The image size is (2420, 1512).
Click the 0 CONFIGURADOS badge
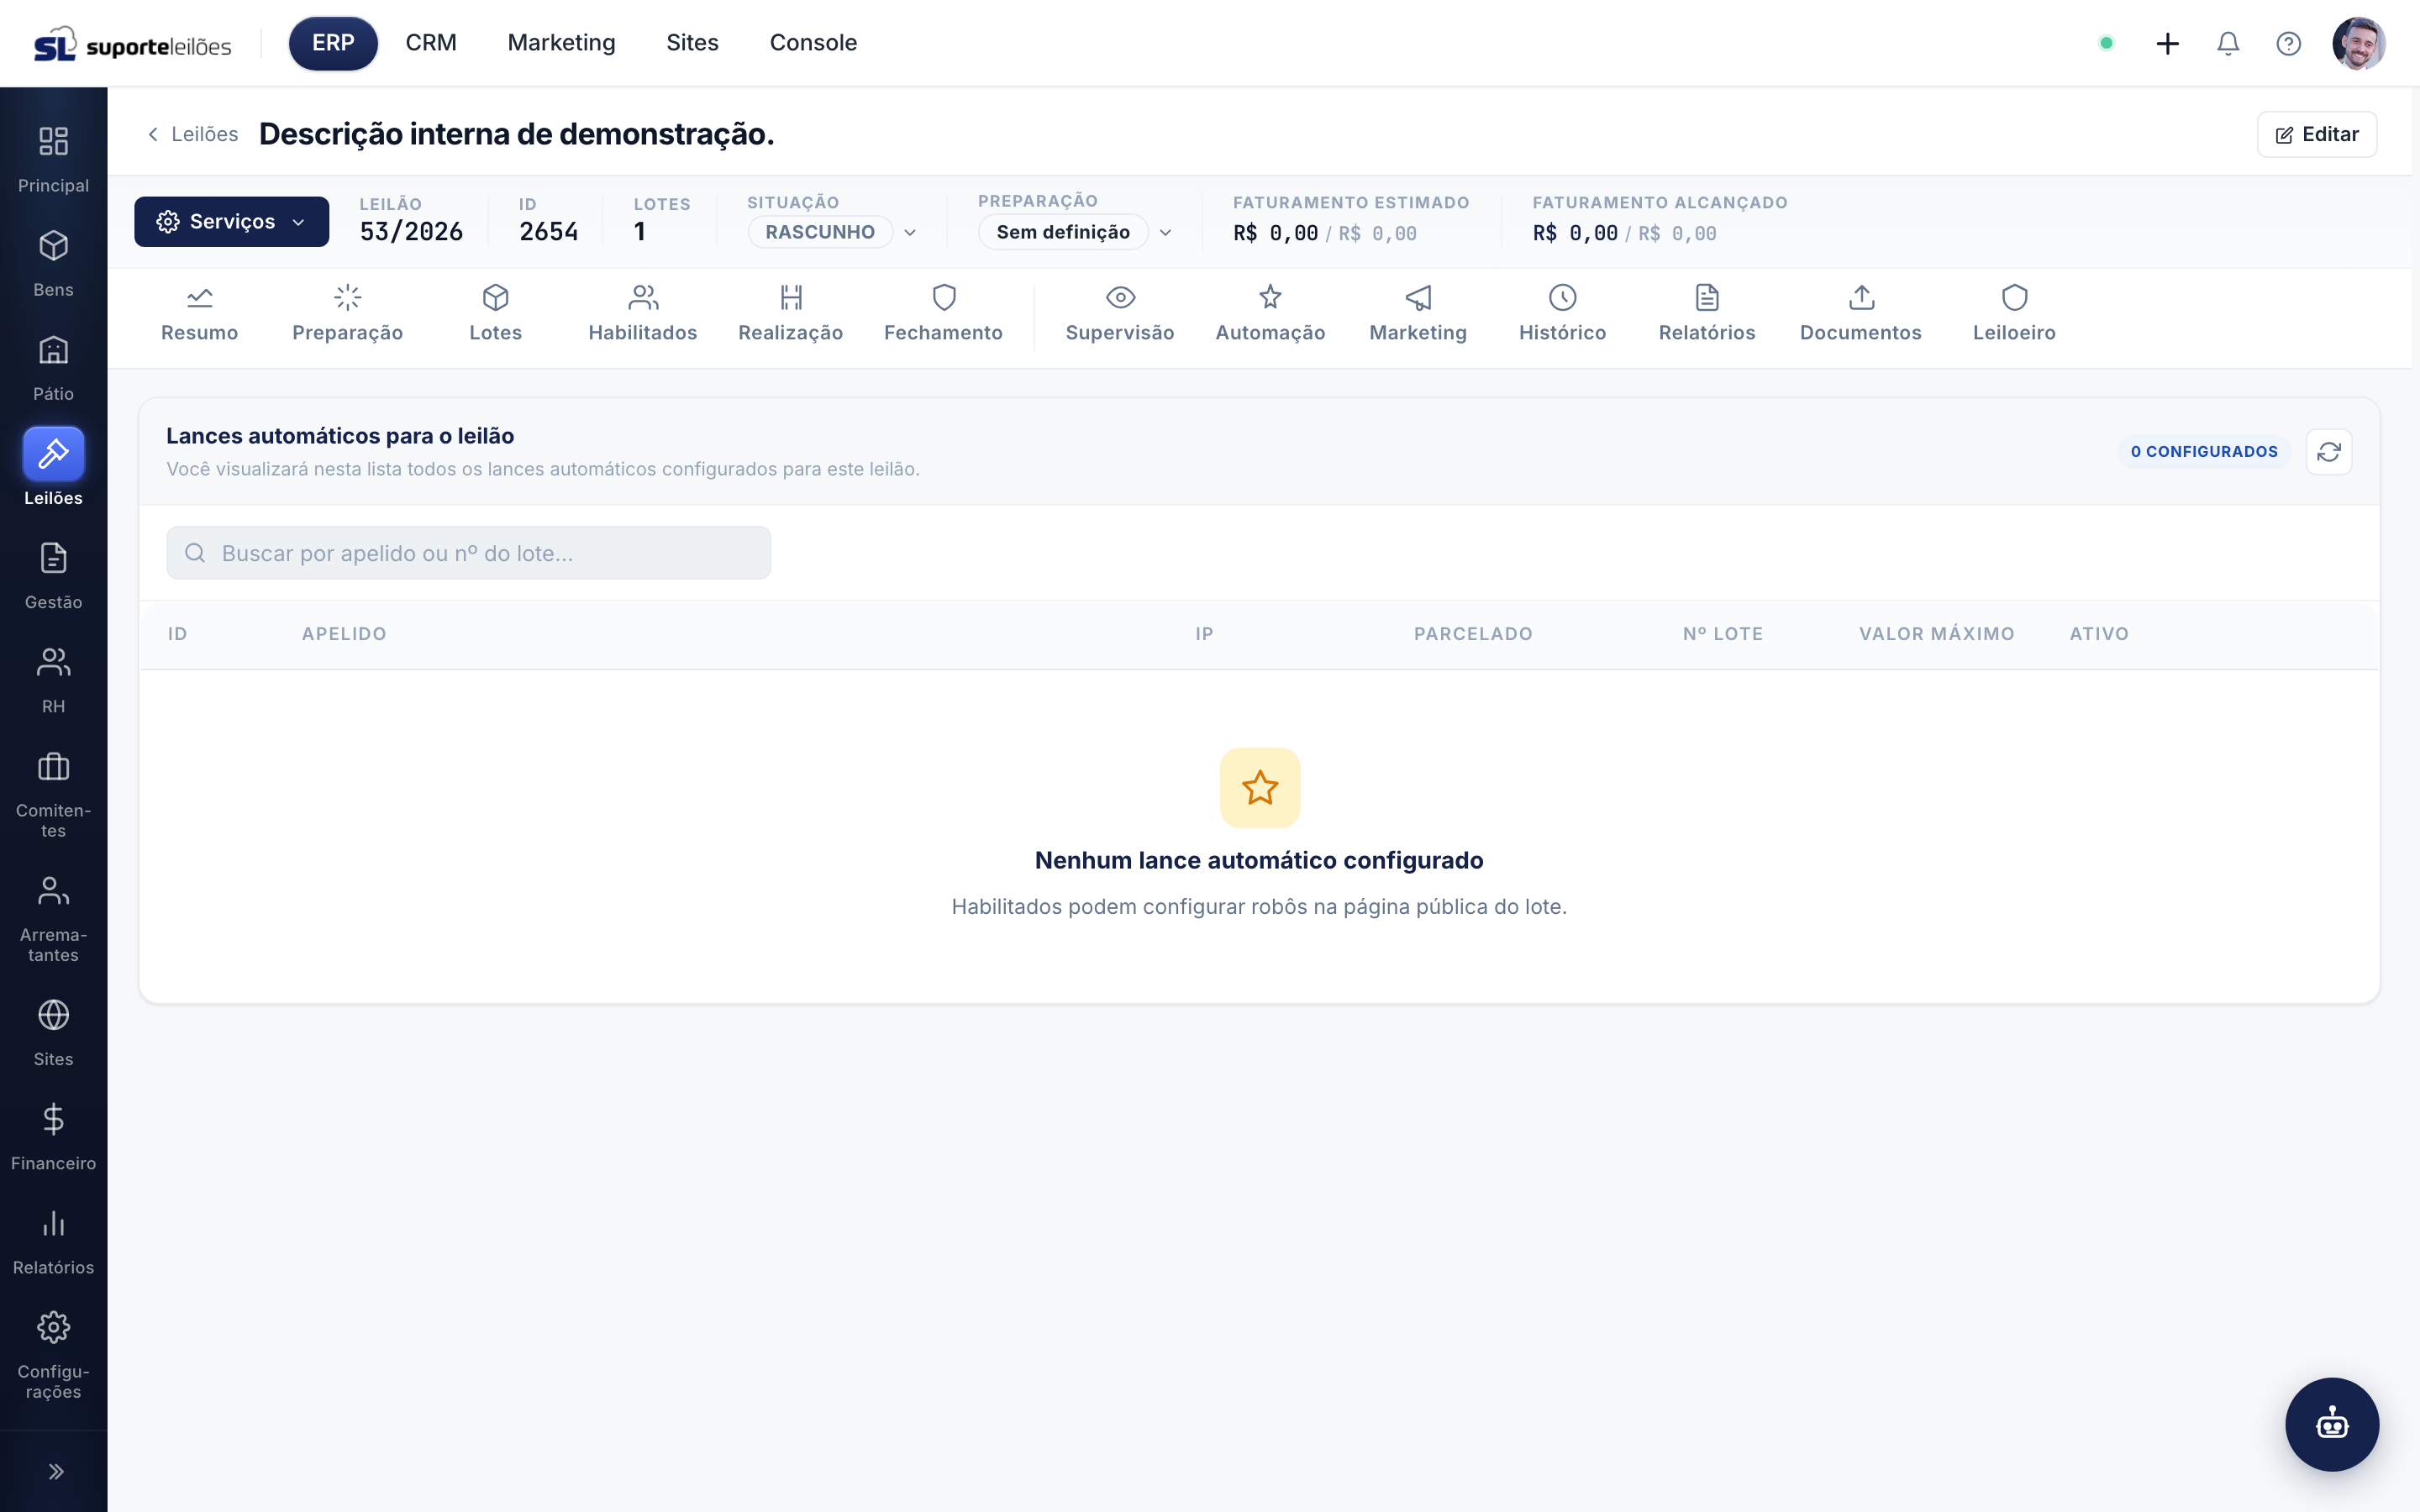2203,452
